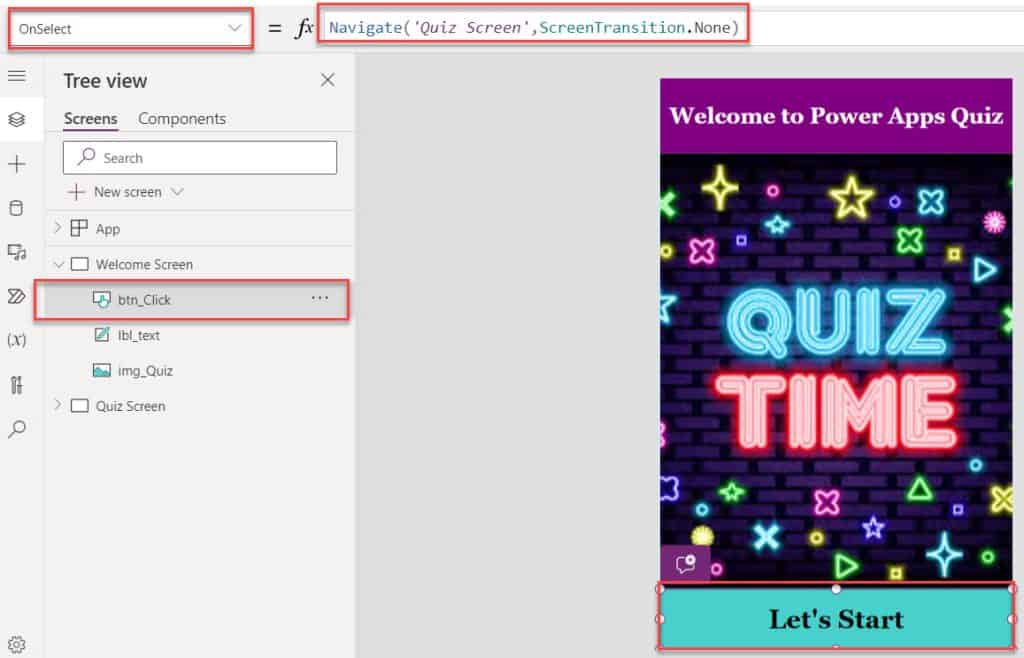Close the Tree view panel

(x=328, y=80)
